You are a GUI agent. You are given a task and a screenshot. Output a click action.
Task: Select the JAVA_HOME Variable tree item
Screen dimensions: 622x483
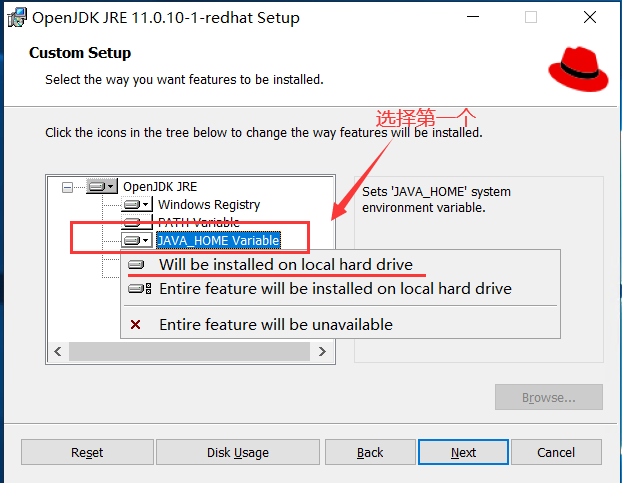pyautogui.click(x=218, y=240)
